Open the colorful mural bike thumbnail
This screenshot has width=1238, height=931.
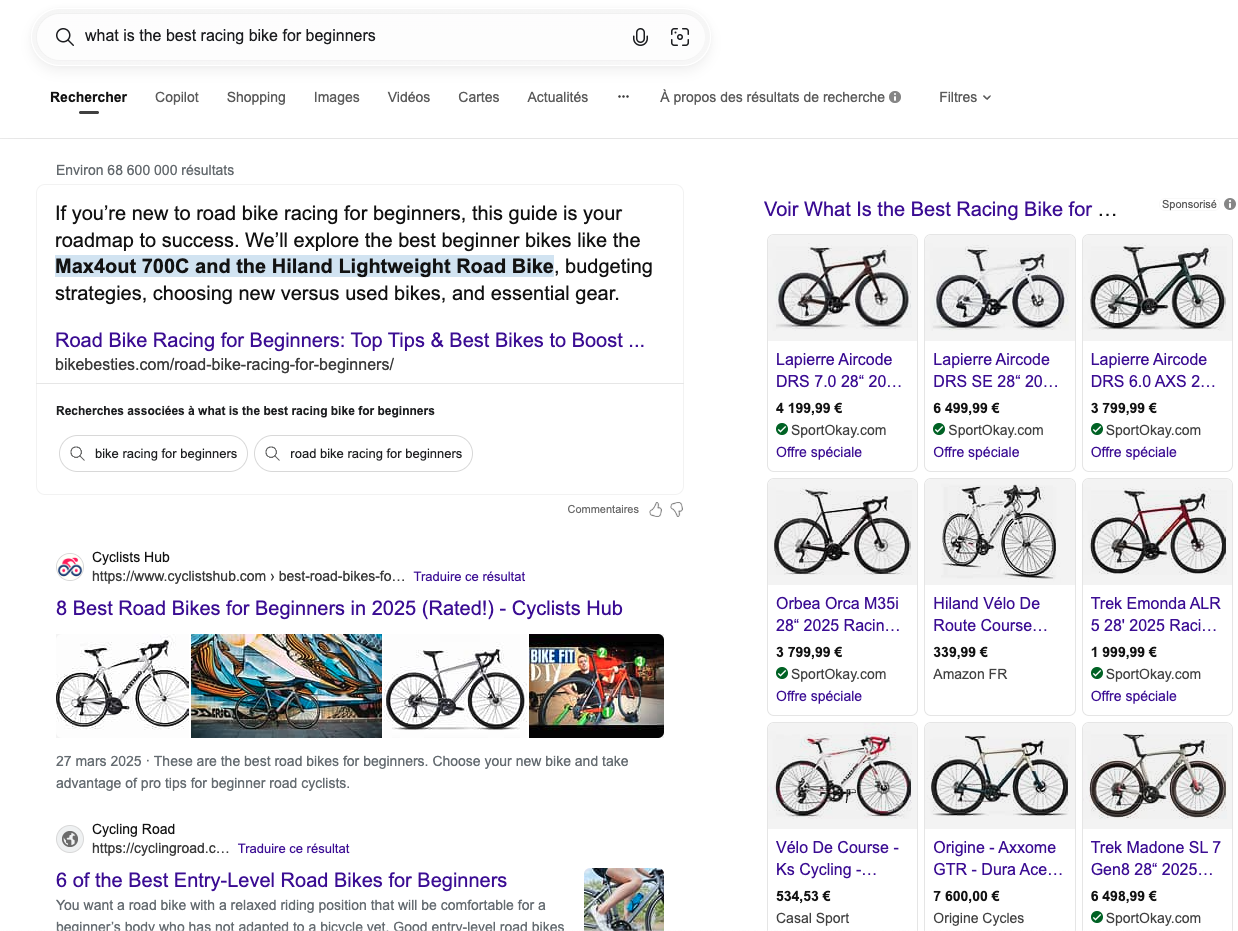click(286, 686)
